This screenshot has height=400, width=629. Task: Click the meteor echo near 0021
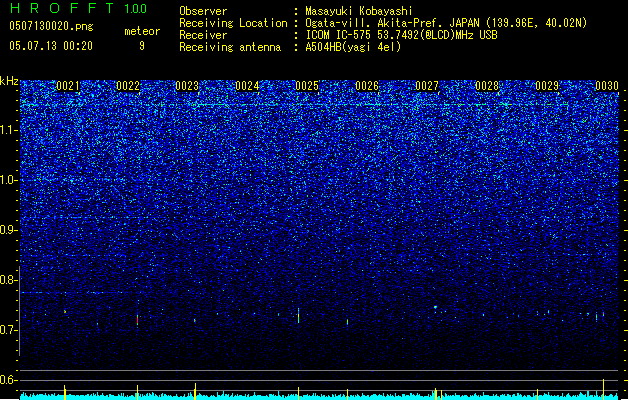tap(65, 311)
